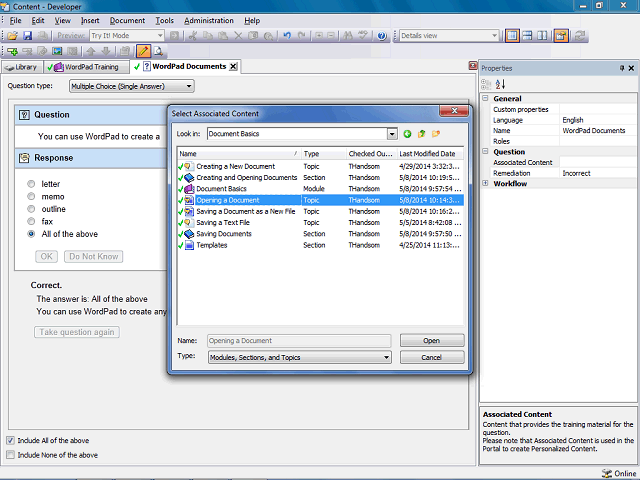Click the spell check ABC icon

click(363, 36)
